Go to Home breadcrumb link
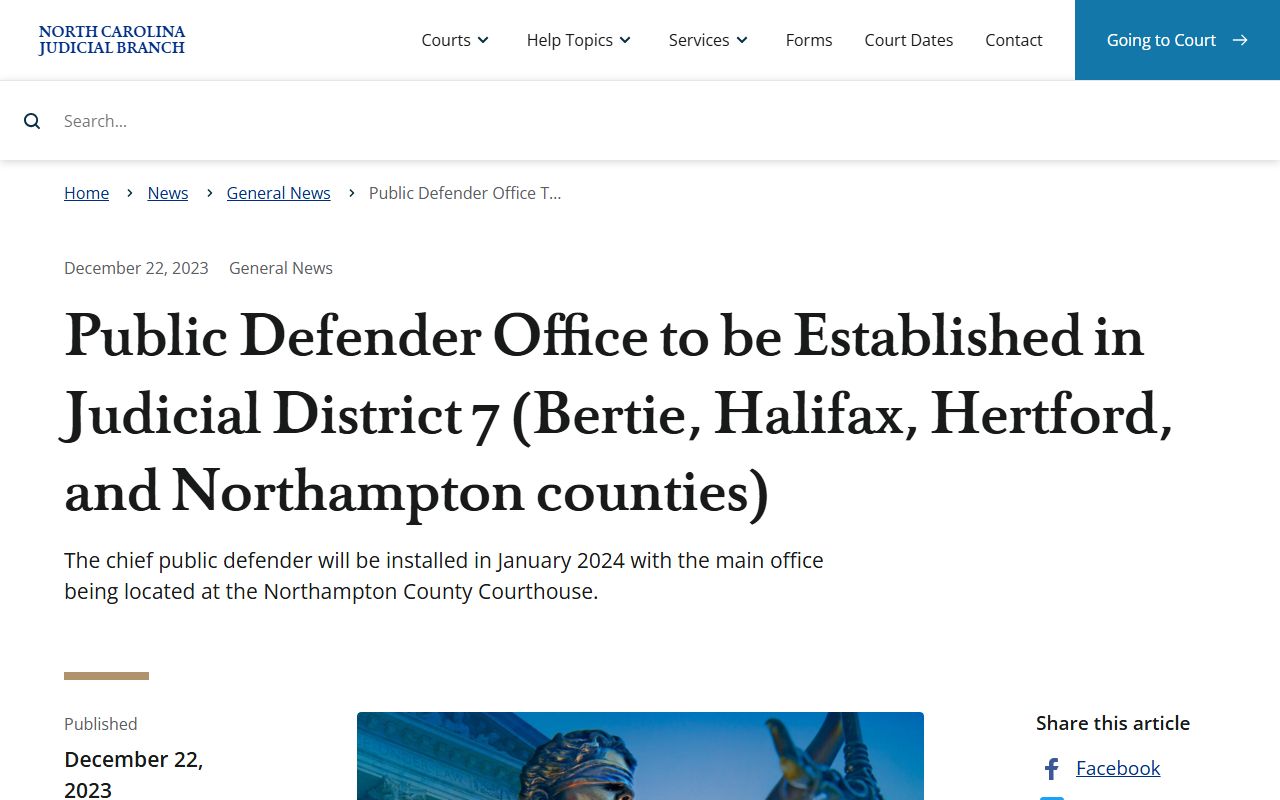 [x=87, y=193]
